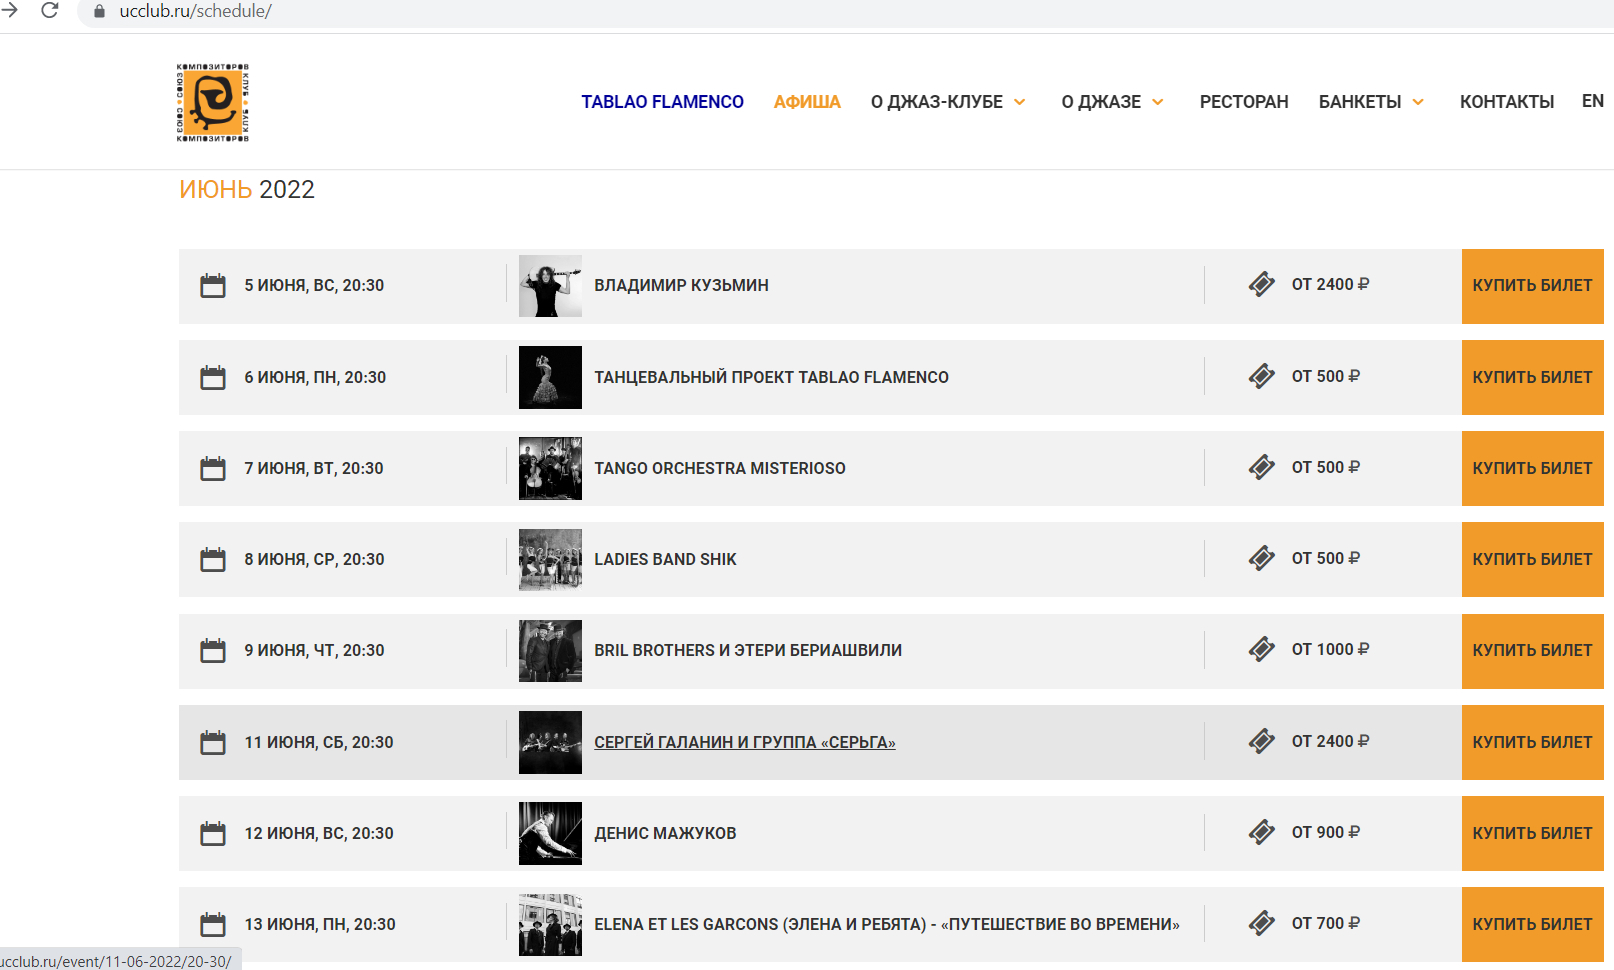The width and height of the screenshot is (1614, 970).
Task: Click the Ladies Band Shik thumbnail
Action: [550, 559]
